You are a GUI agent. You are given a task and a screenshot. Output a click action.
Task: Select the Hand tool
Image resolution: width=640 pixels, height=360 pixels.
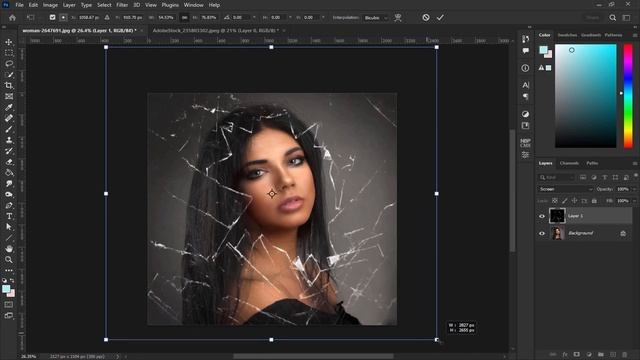coord(9,249)
